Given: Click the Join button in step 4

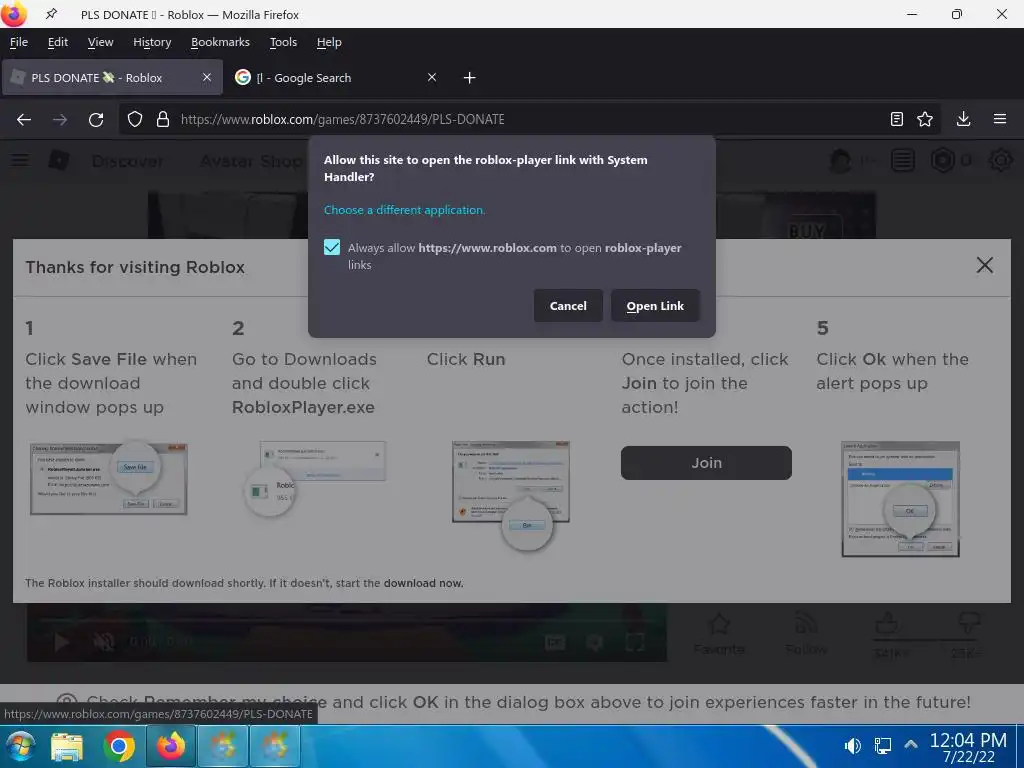Looking at the screenshot, I should pyautogui.click(x=706, y=463).
